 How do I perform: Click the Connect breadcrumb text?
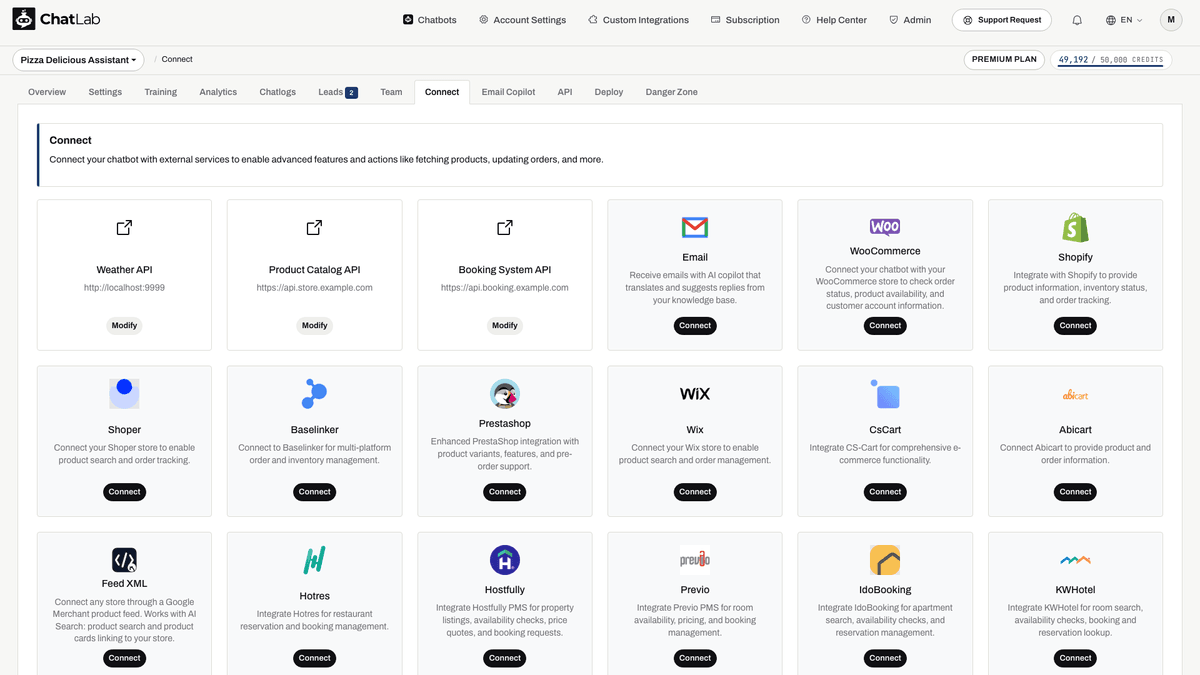[x=177, y=60]
